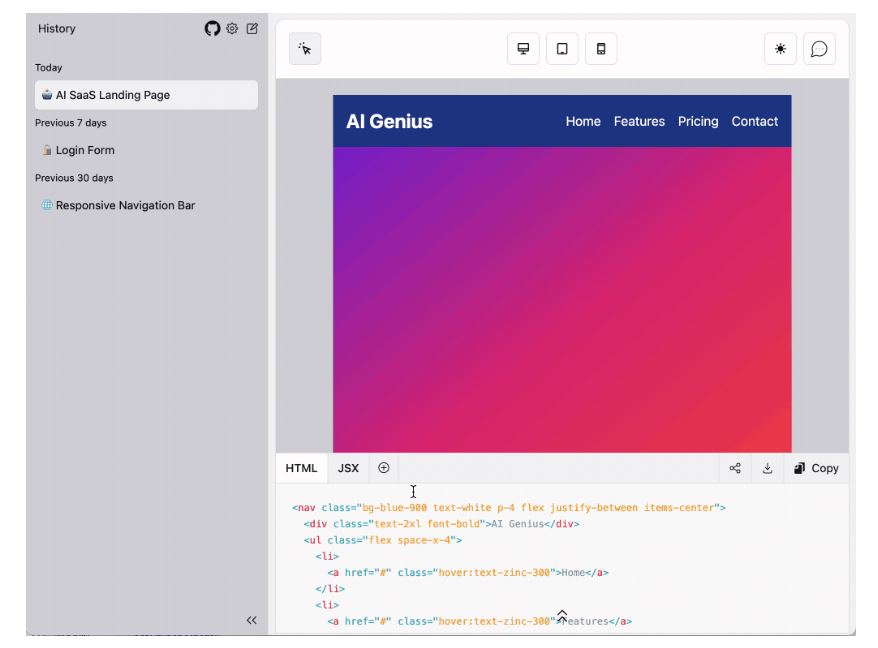Activate the element select cursor tool

click(305, 49)
